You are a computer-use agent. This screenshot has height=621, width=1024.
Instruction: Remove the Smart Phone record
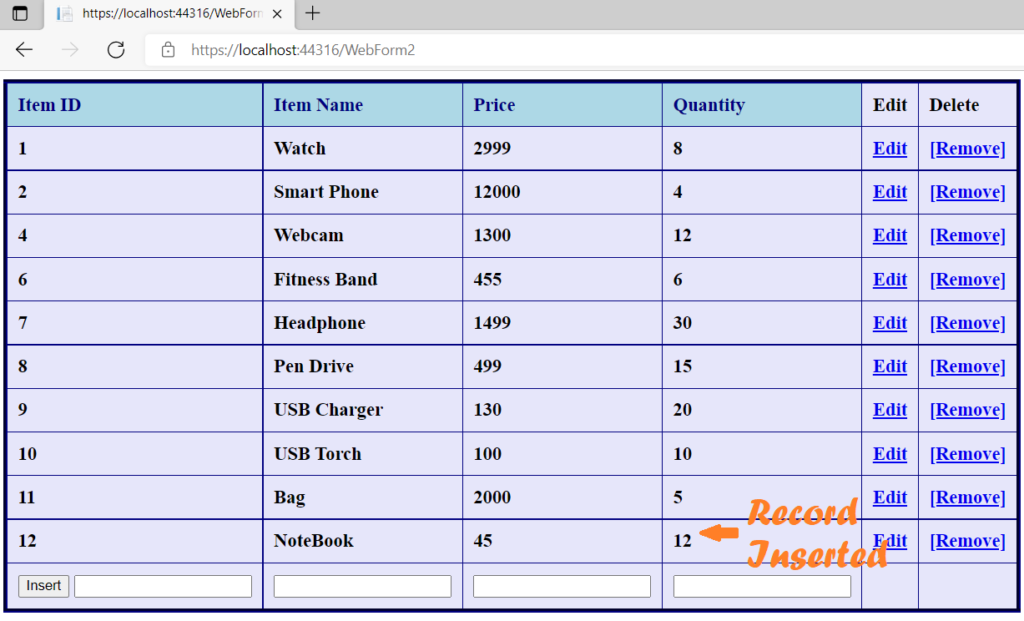click(x=967, y=192)
